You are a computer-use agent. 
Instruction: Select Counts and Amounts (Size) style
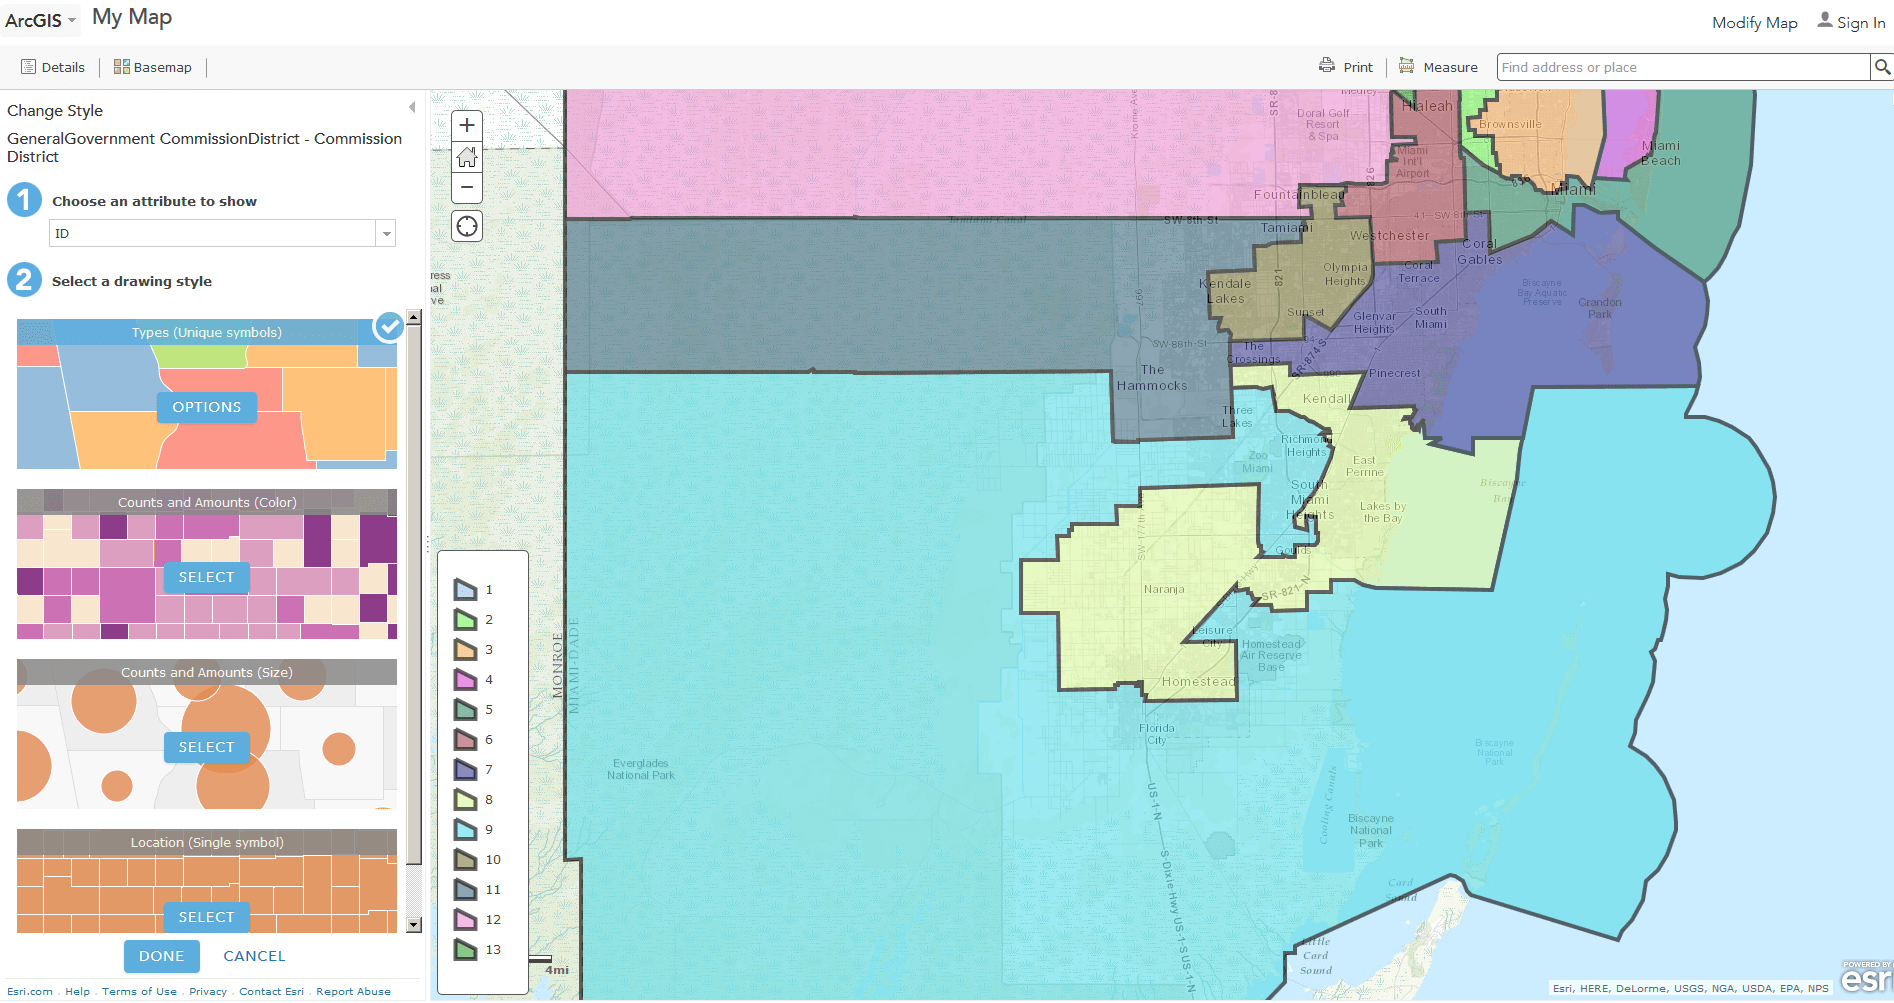click(x=207, y=747)
